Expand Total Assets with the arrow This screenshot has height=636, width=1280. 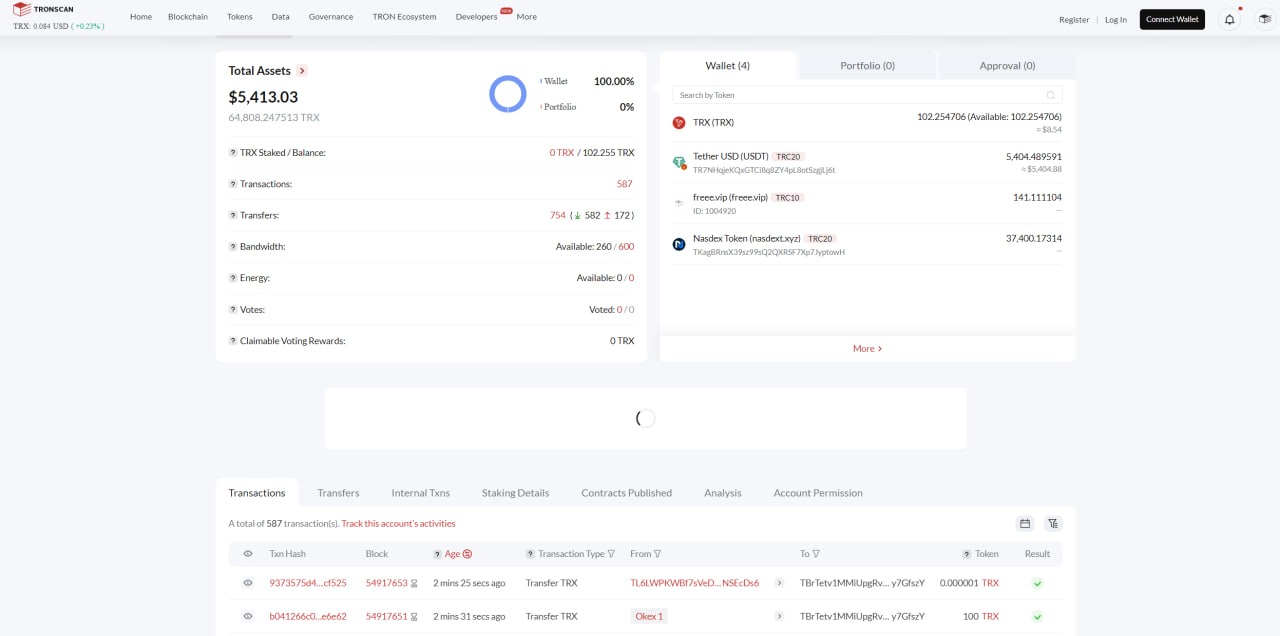click(x=302, y=71)
